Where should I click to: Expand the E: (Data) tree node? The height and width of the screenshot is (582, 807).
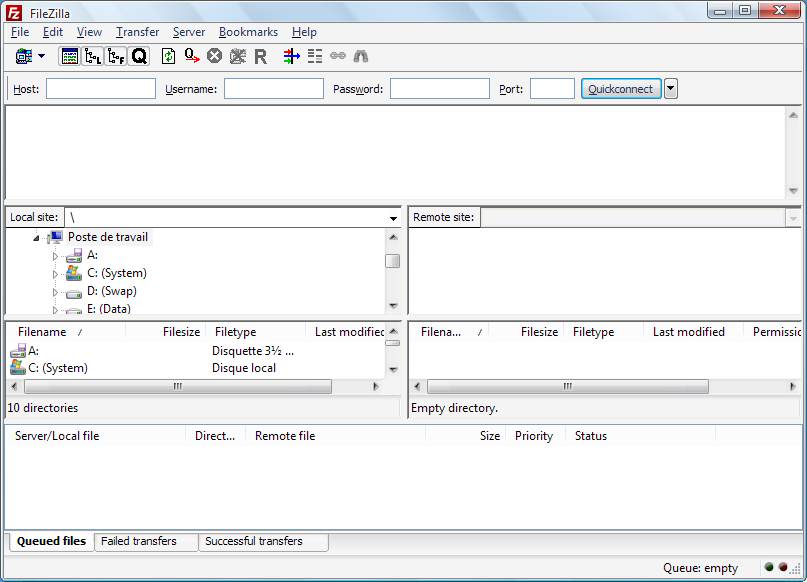click(55, 310)
